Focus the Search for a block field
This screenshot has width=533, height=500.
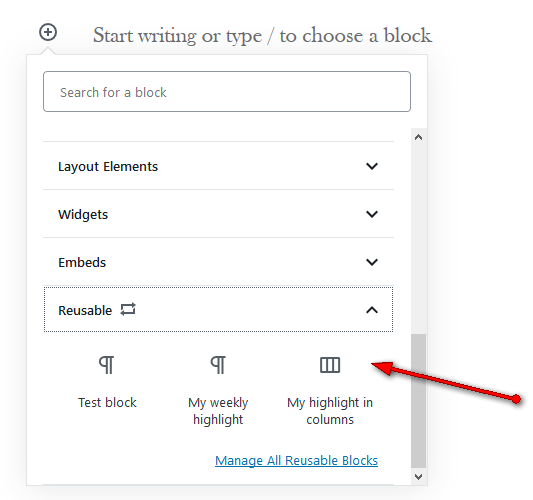pyautogui.click(x=227, y=91)
